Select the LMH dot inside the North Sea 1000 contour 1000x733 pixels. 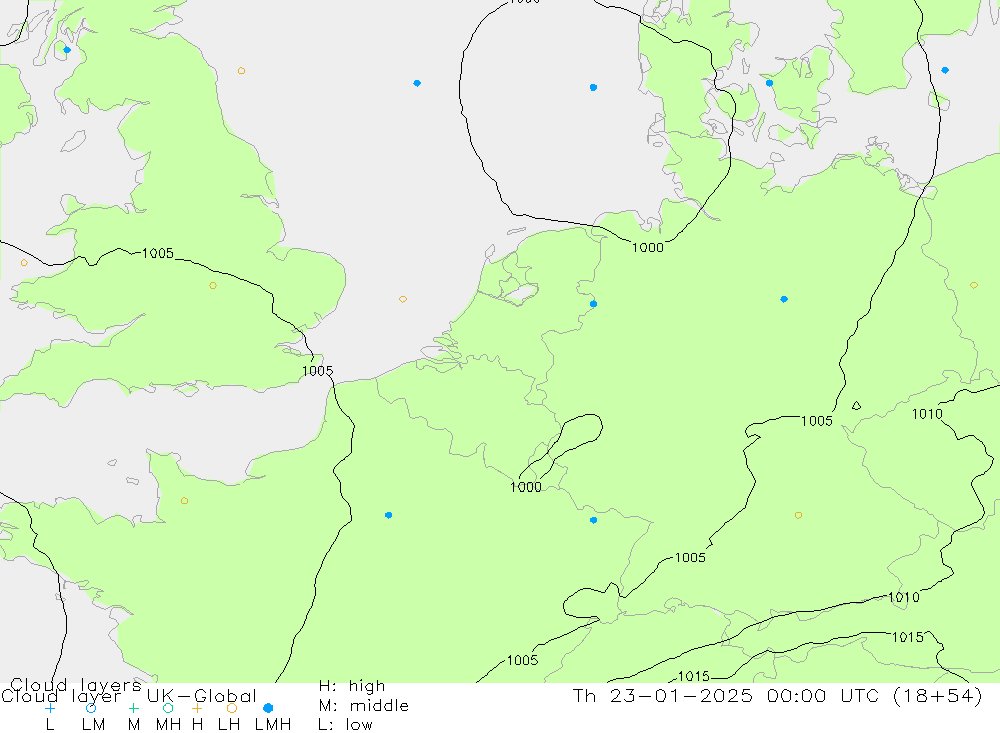[593, 87]
